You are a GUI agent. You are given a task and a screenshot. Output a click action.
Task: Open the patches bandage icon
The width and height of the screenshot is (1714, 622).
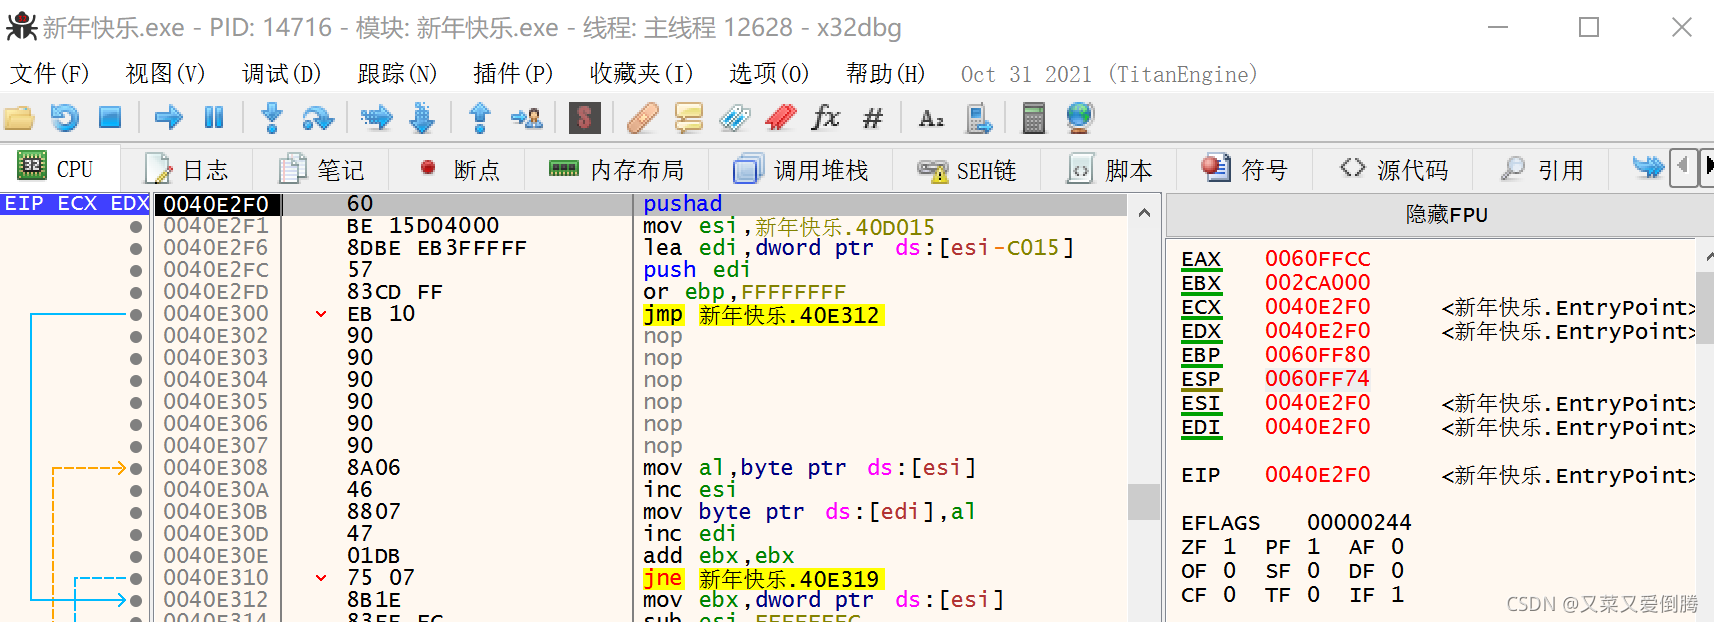[642, 118]
